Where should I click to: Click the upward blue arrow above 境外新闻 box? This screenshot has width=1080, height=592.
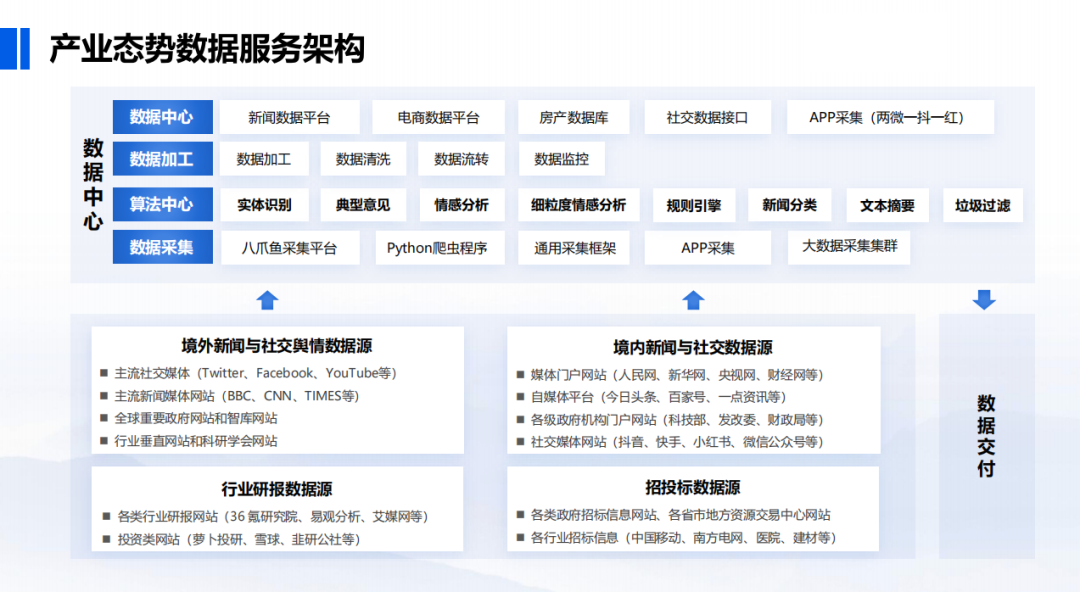pyautogui.click(x=265, y=298)
